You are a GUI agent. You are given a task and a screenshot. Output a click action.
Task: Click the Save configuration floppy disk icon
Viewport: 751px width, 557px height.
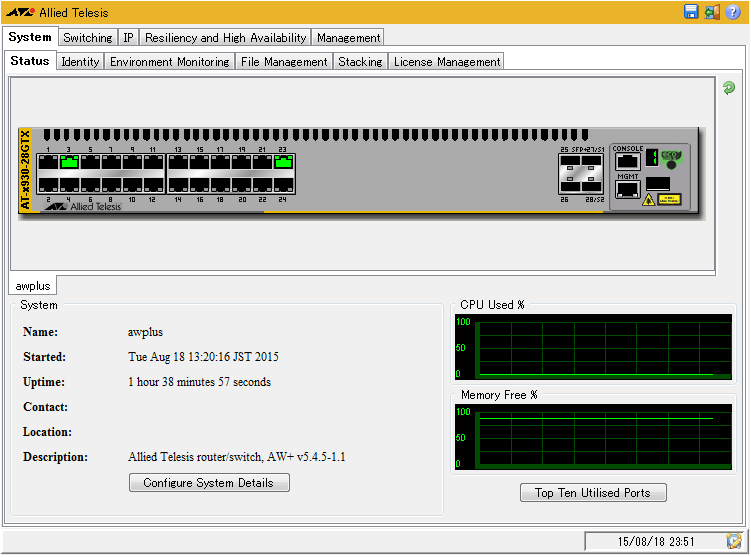tap(691, 12)
